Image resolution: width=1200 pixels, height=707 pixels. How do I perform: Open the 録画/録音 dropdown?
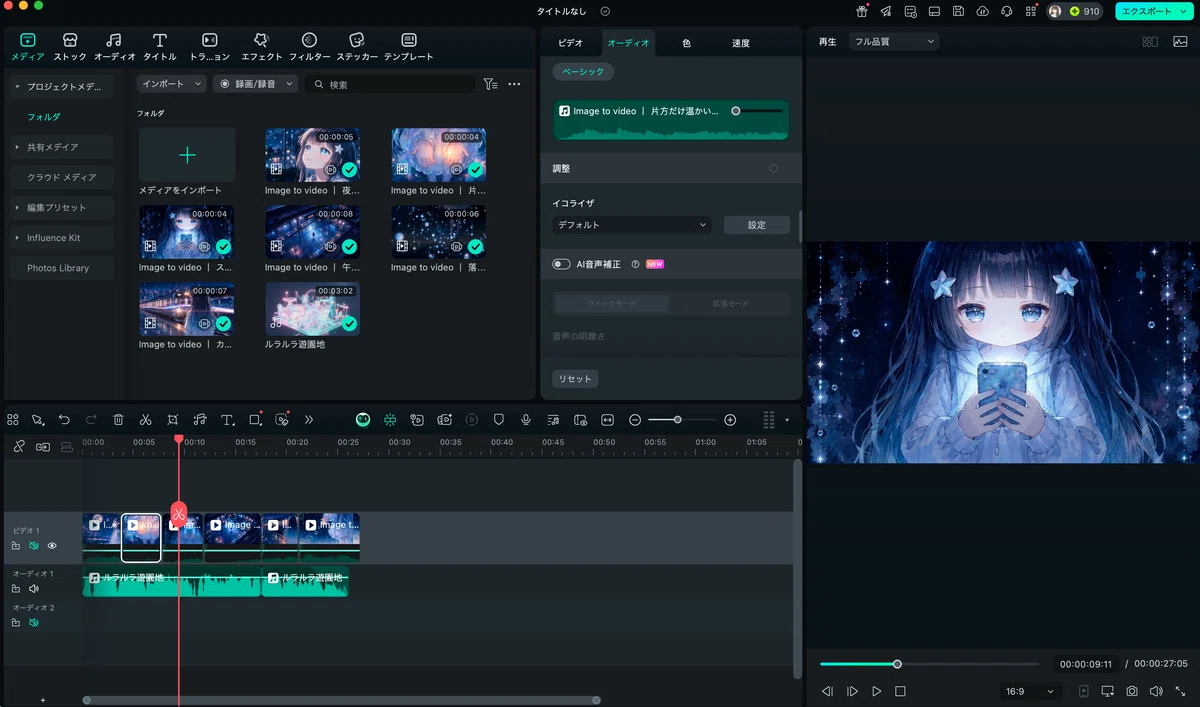coord(256,85)
